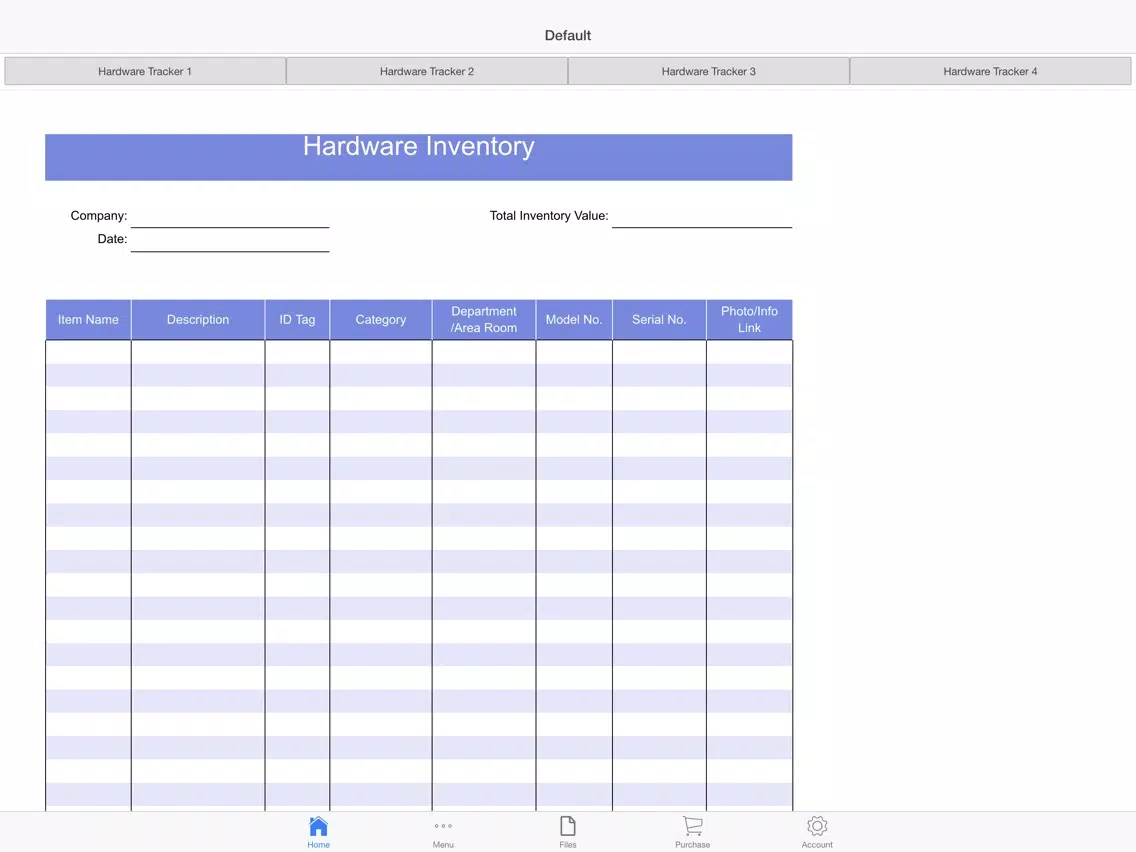Select the Department /Area Room header
The width and height of the screenshot is (1136, 852).
484,320
